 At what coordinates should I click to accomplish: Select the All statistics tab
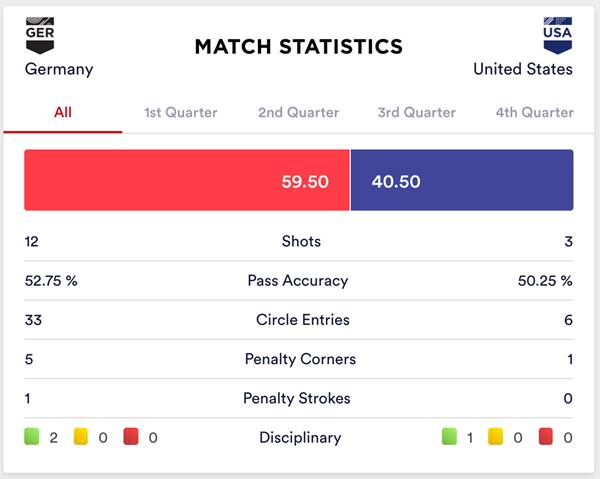63,112
